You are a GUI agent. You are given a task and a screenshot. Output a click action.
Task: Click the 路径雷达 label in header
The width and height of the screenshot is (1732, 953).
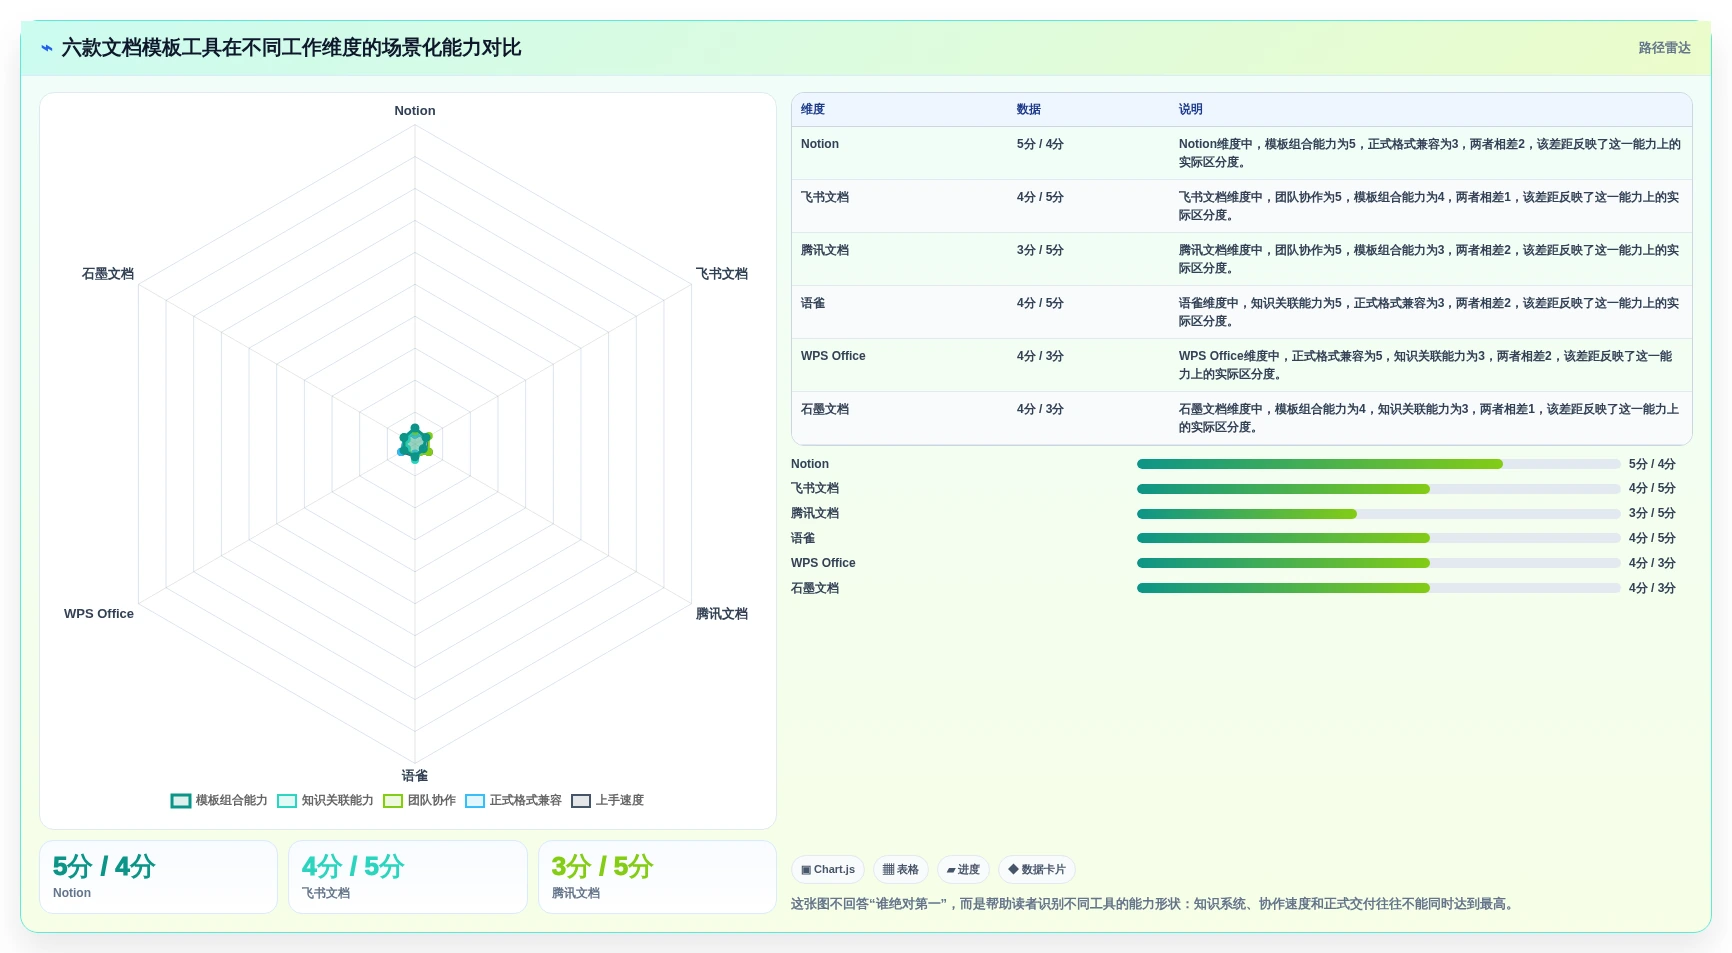1664,48
